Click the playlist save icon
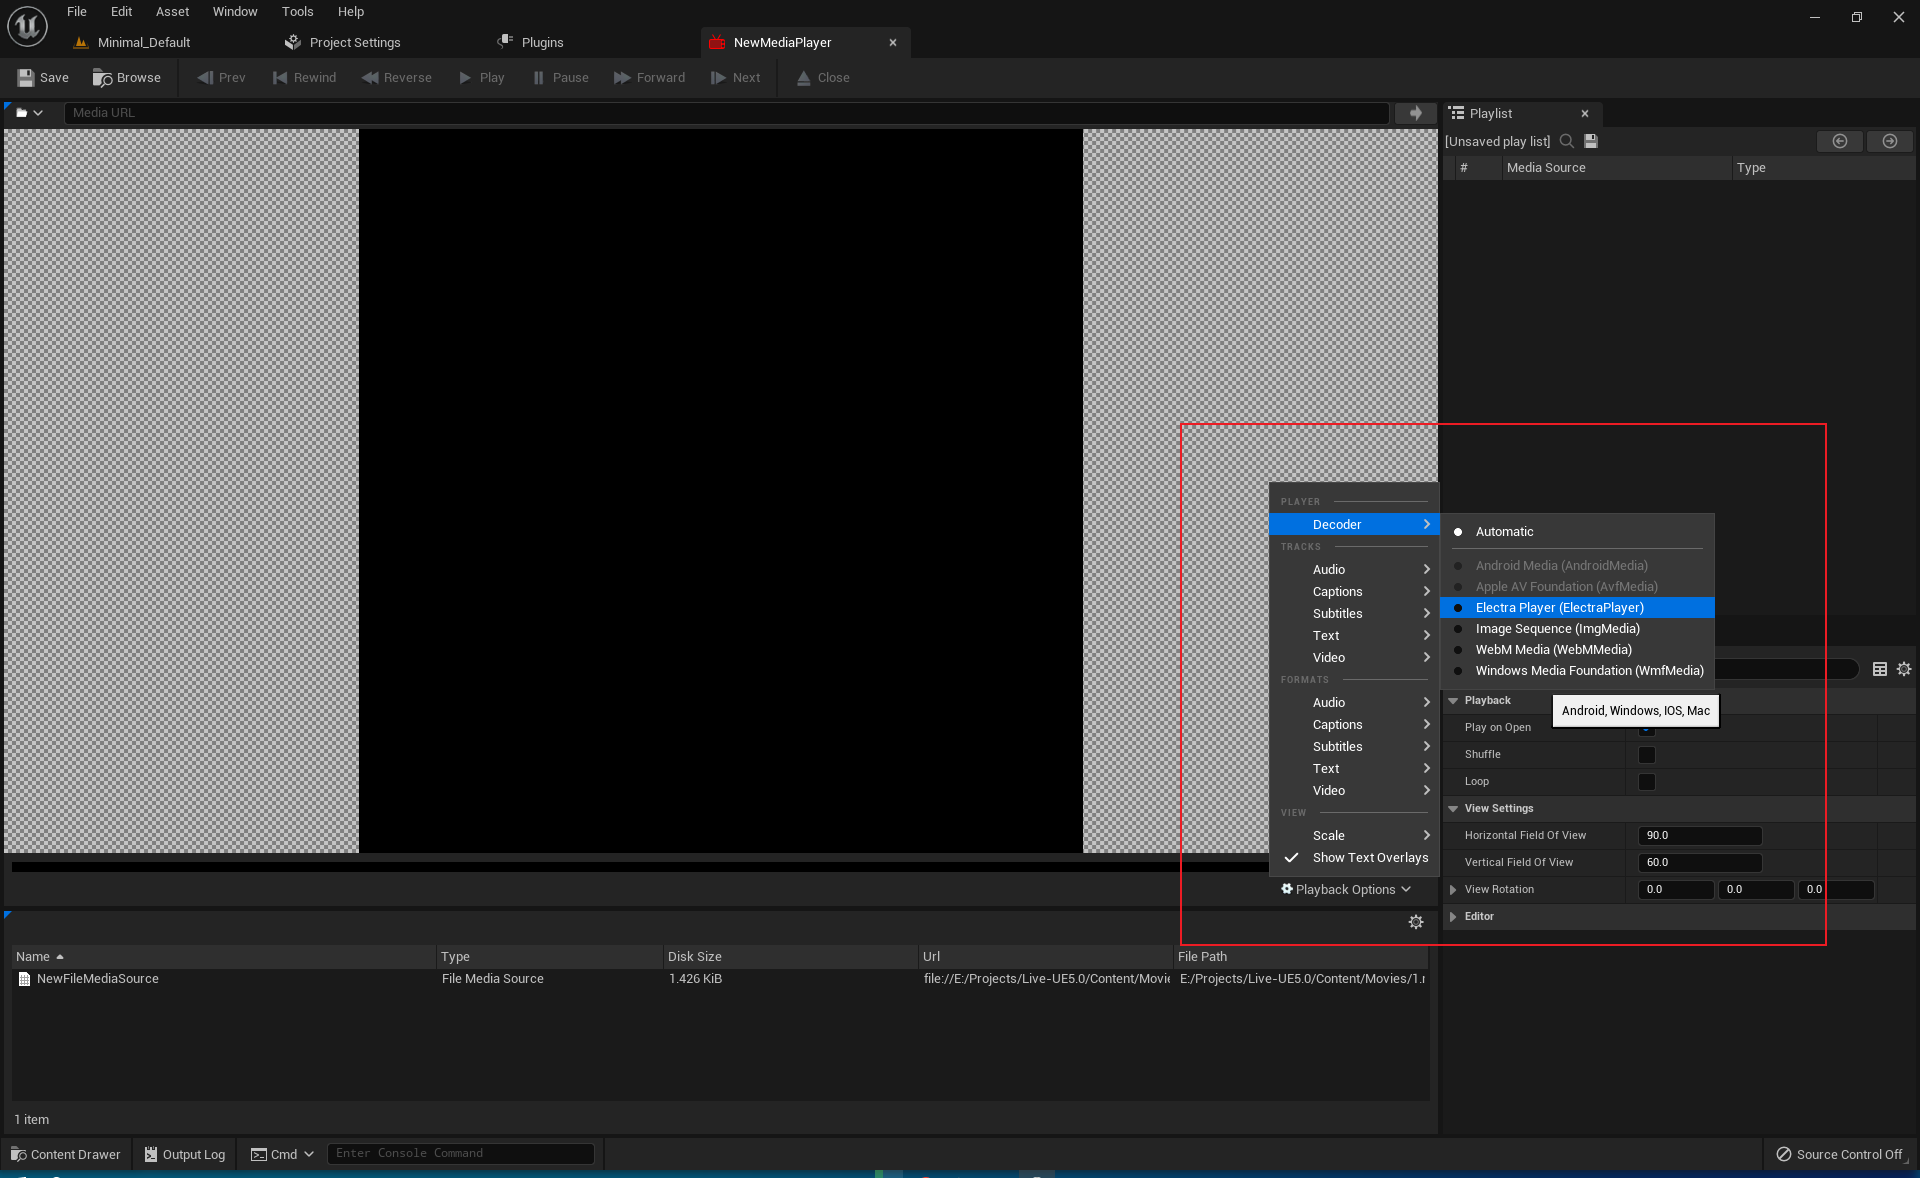Image resolution: width=1920 pixels, height=1178 pixels. point(1591,142)
